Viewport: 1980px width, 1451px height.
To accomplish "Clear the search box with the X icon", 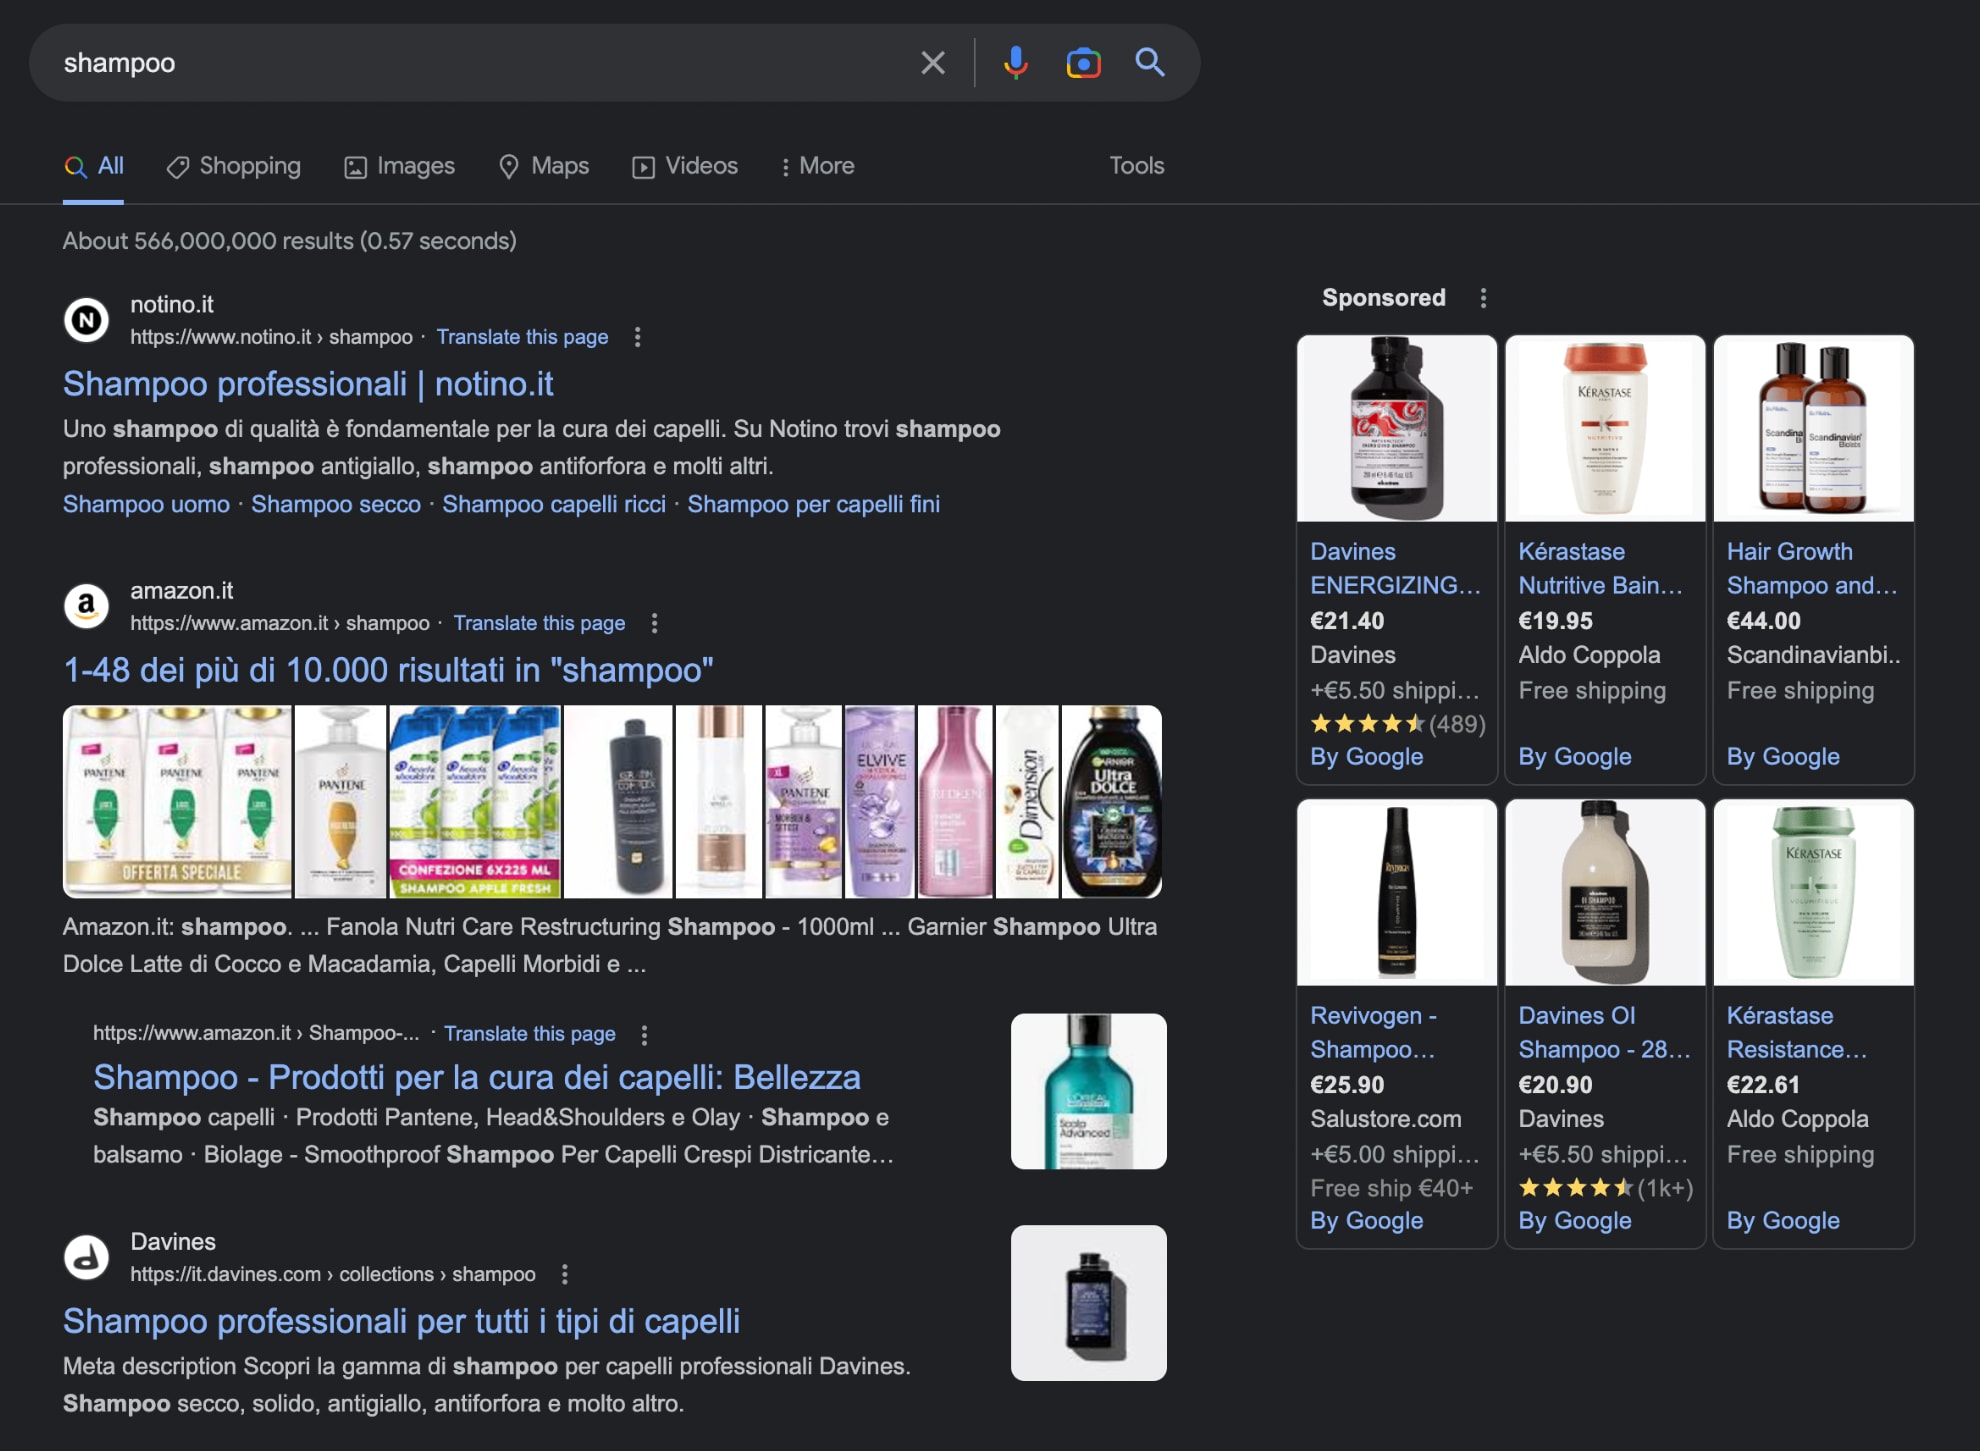I will [x=932, y=63].
